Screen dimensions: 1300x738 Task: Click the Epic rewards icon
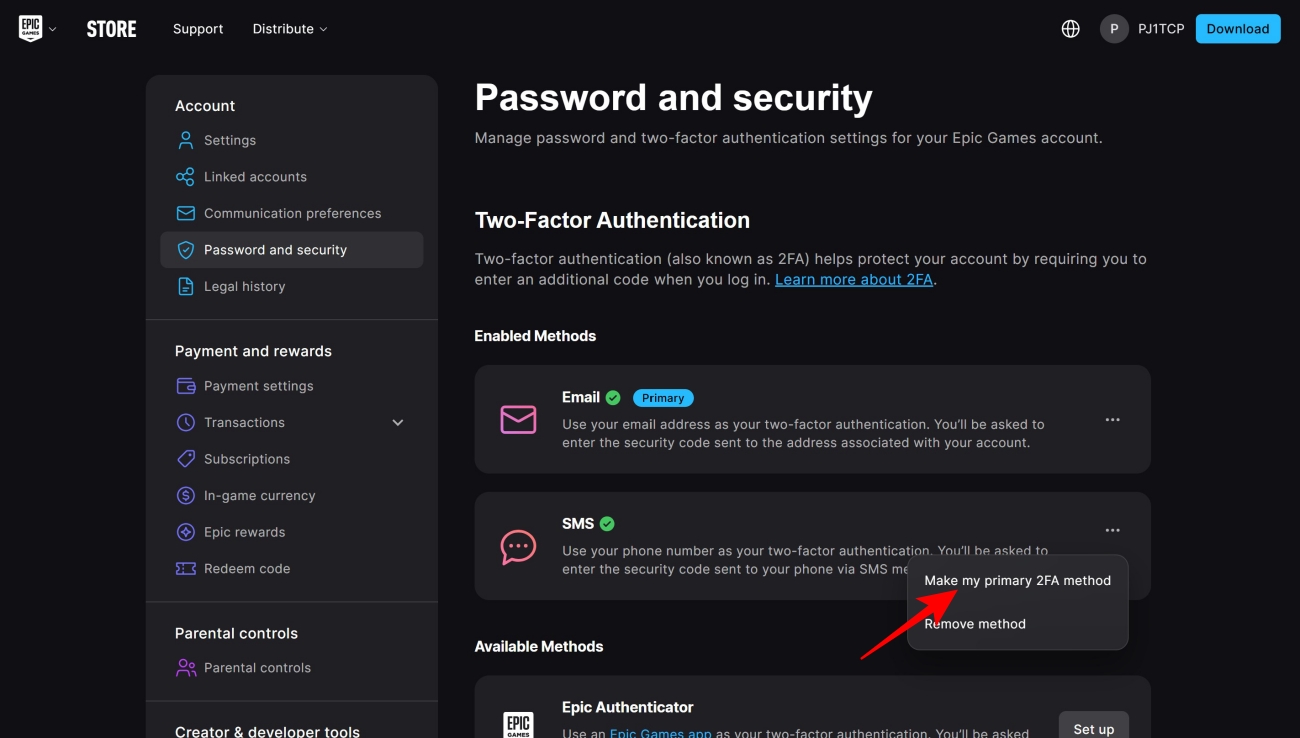(x=185, y=532)
